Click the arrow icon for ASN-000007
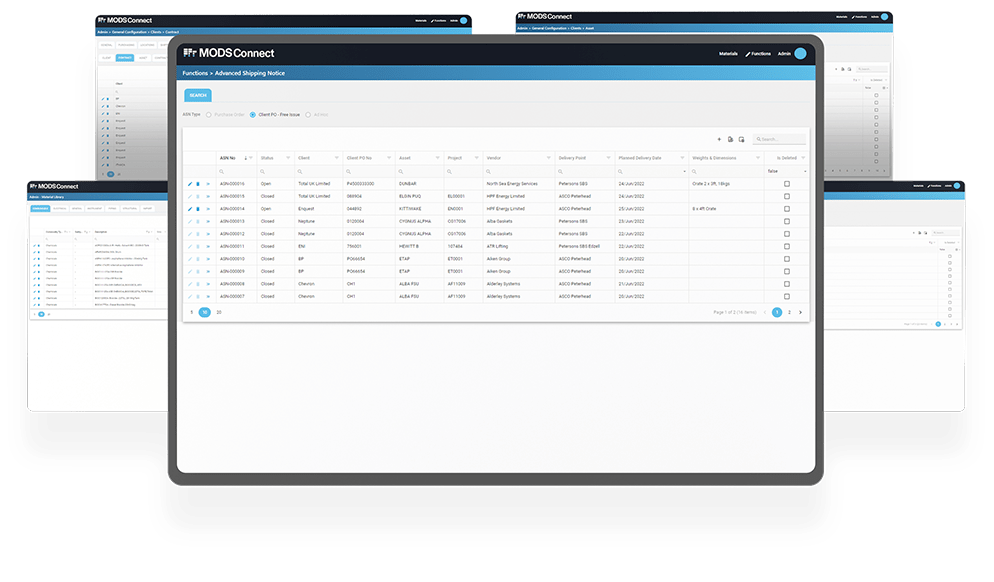The width and height of the screenshot is (994, 582). [x=208, y=297]
